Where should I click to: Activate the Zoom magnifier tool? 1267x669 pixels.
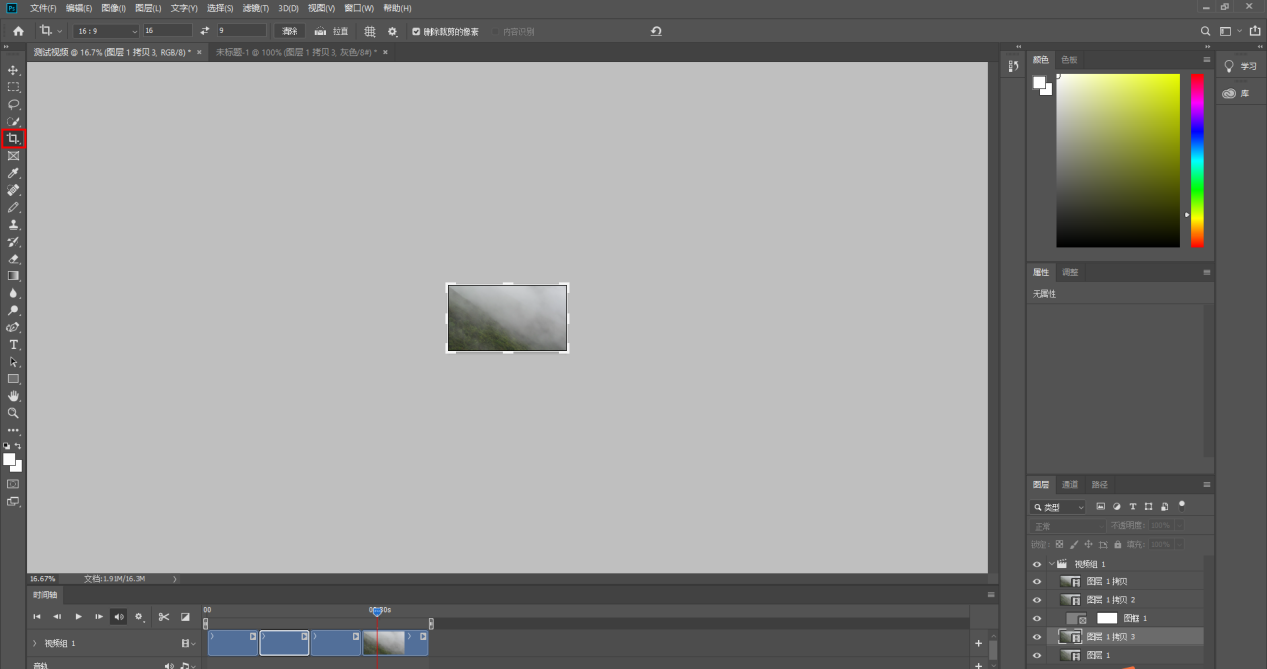(13, 413)
